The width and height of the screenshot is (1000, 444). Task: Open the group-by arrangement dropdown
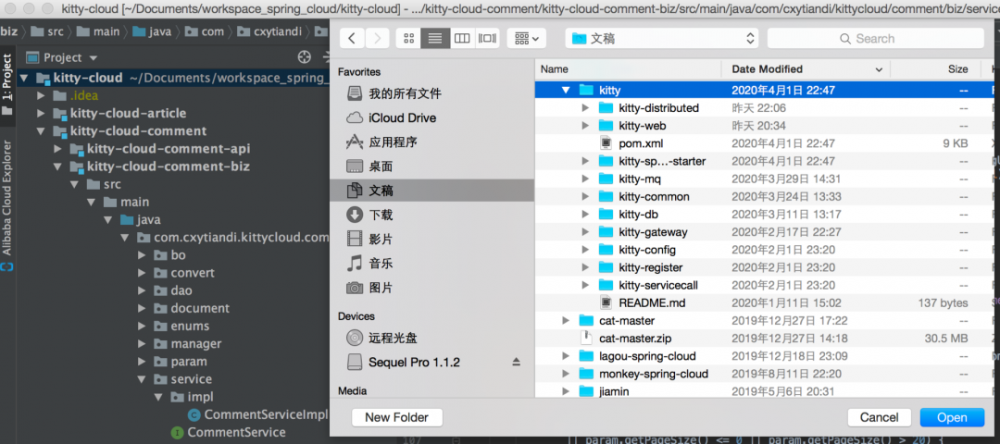coord(526,38)
